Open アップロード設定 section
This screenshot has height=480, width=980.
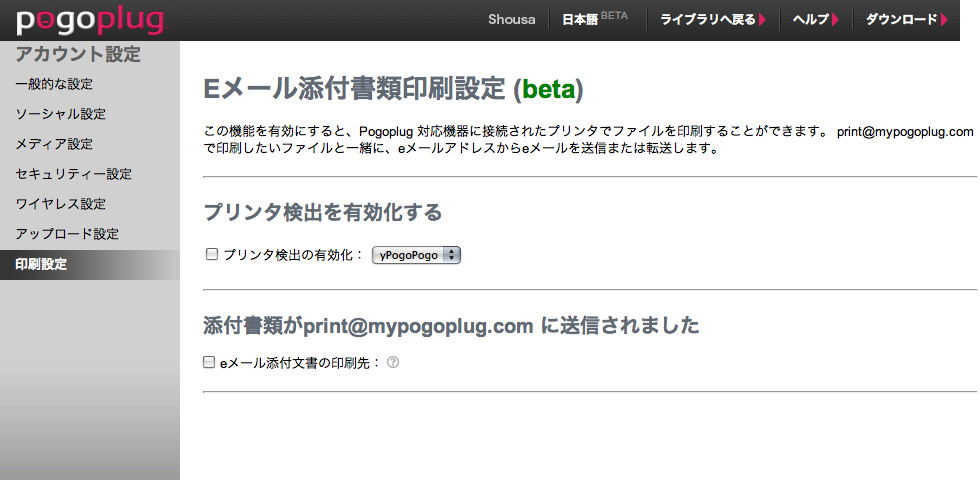(67, 234)
